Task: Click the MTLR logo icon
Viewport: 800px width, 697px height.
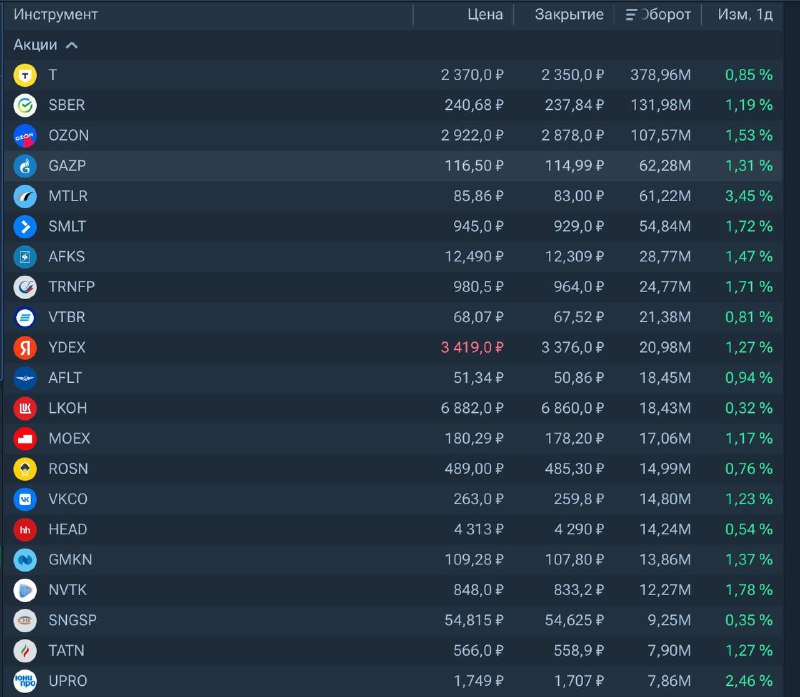Action: (25, 196)
